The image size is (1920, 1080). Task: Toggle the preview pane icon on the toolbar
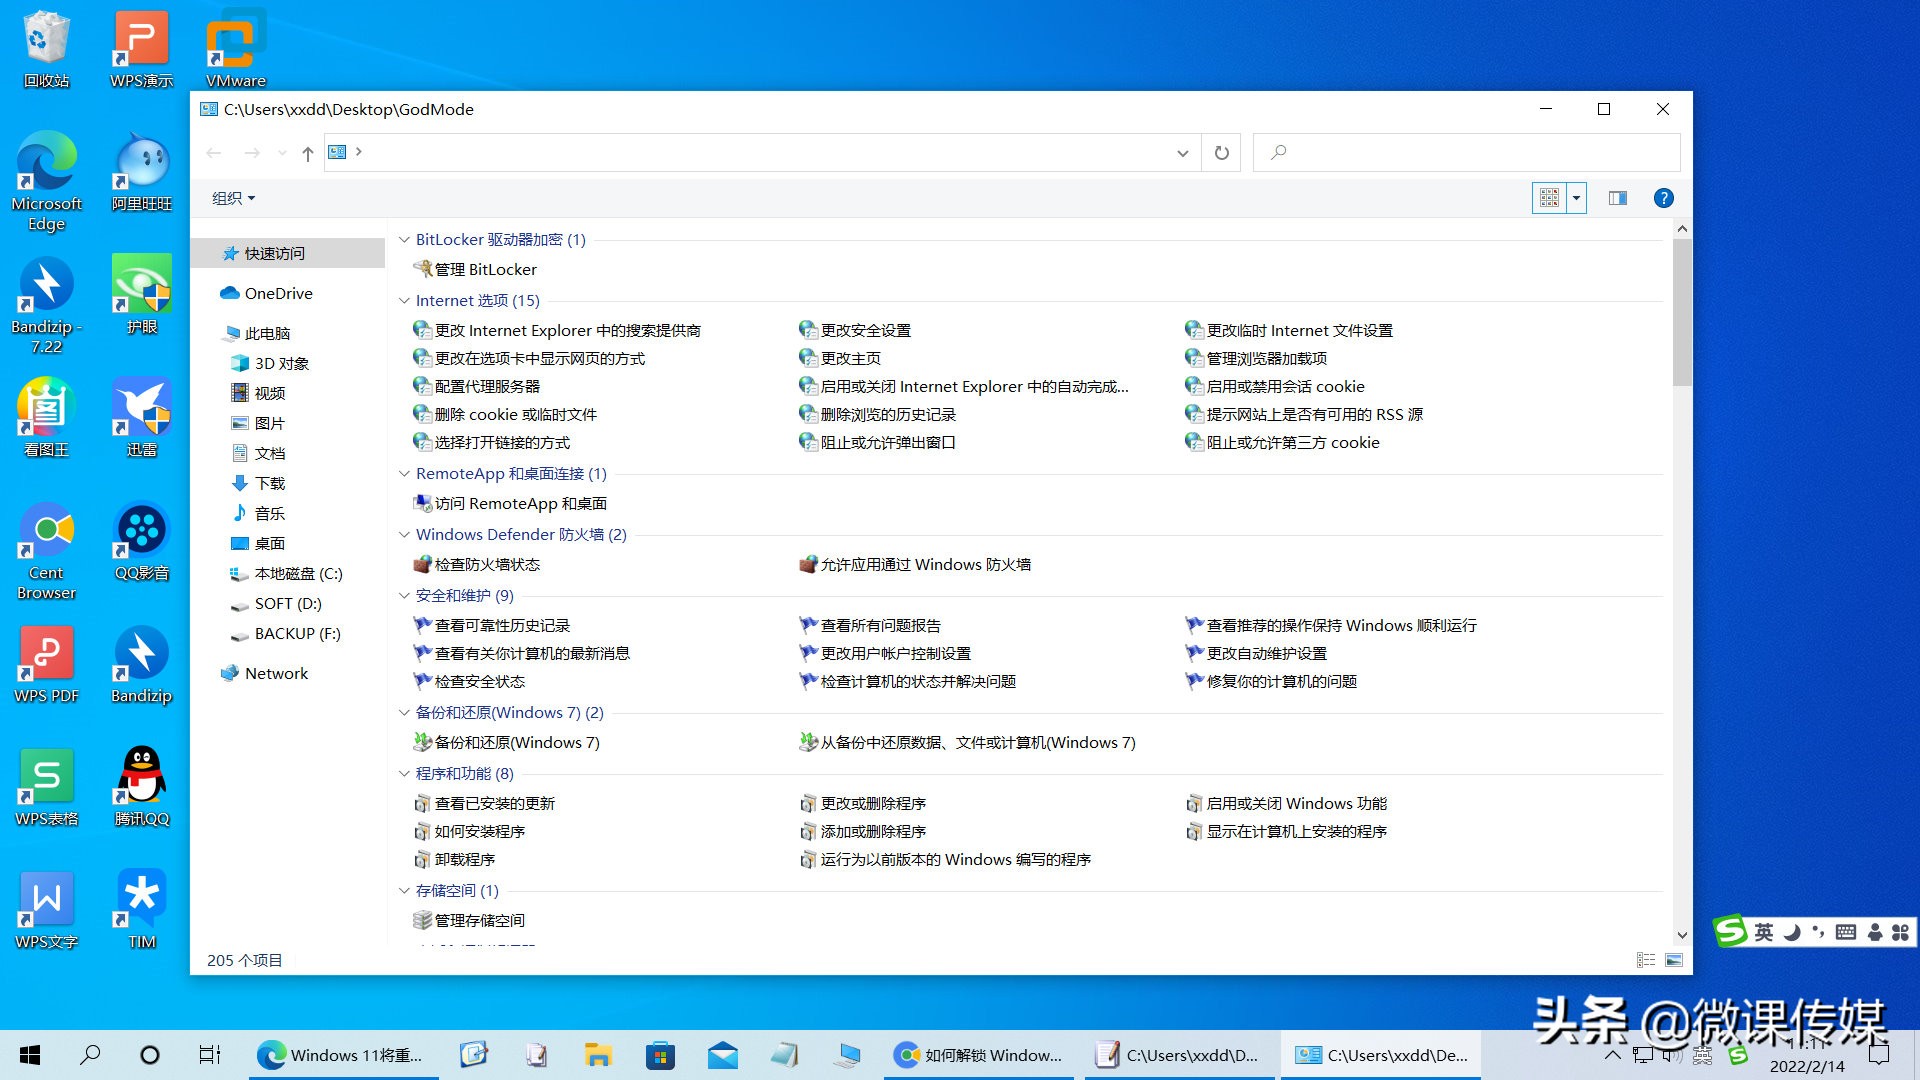[1617, 197]
